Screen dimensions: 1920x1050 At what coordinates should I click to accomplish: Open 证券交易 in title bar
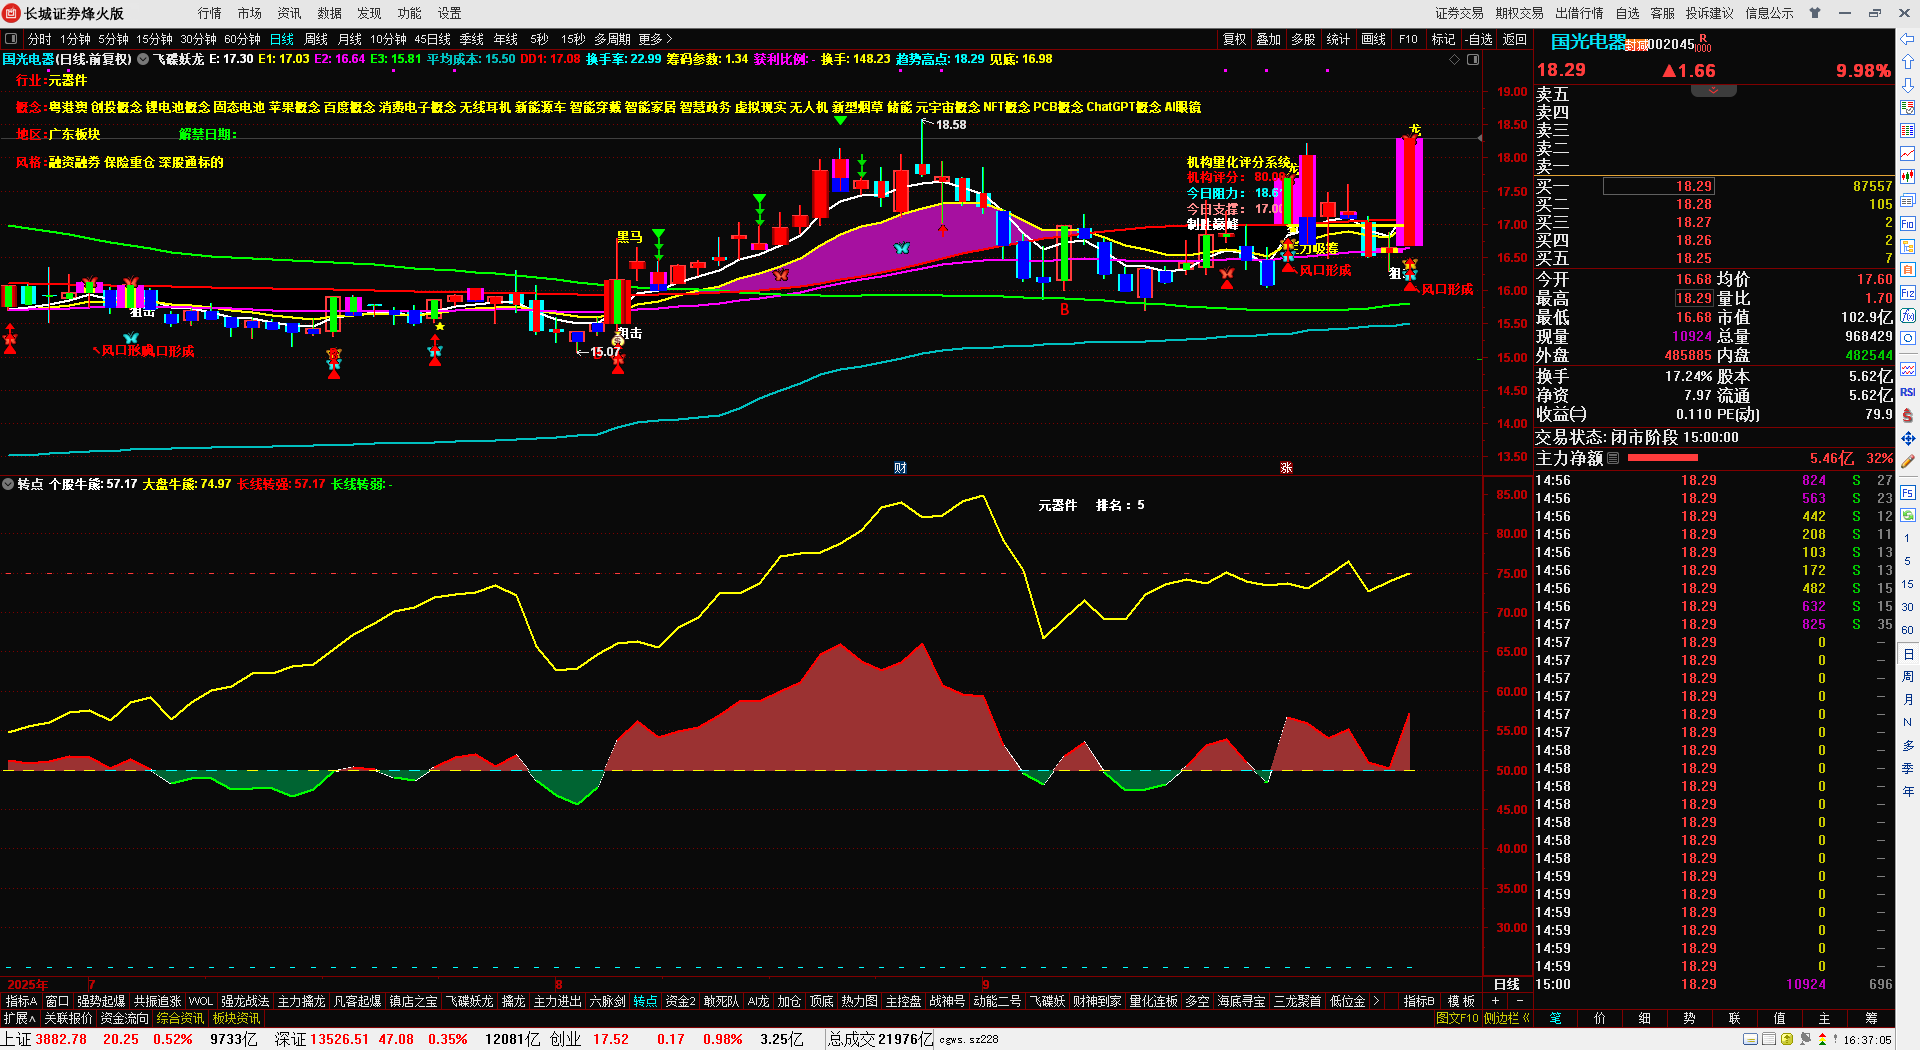pyautogui.click(x=1459, y=13)
